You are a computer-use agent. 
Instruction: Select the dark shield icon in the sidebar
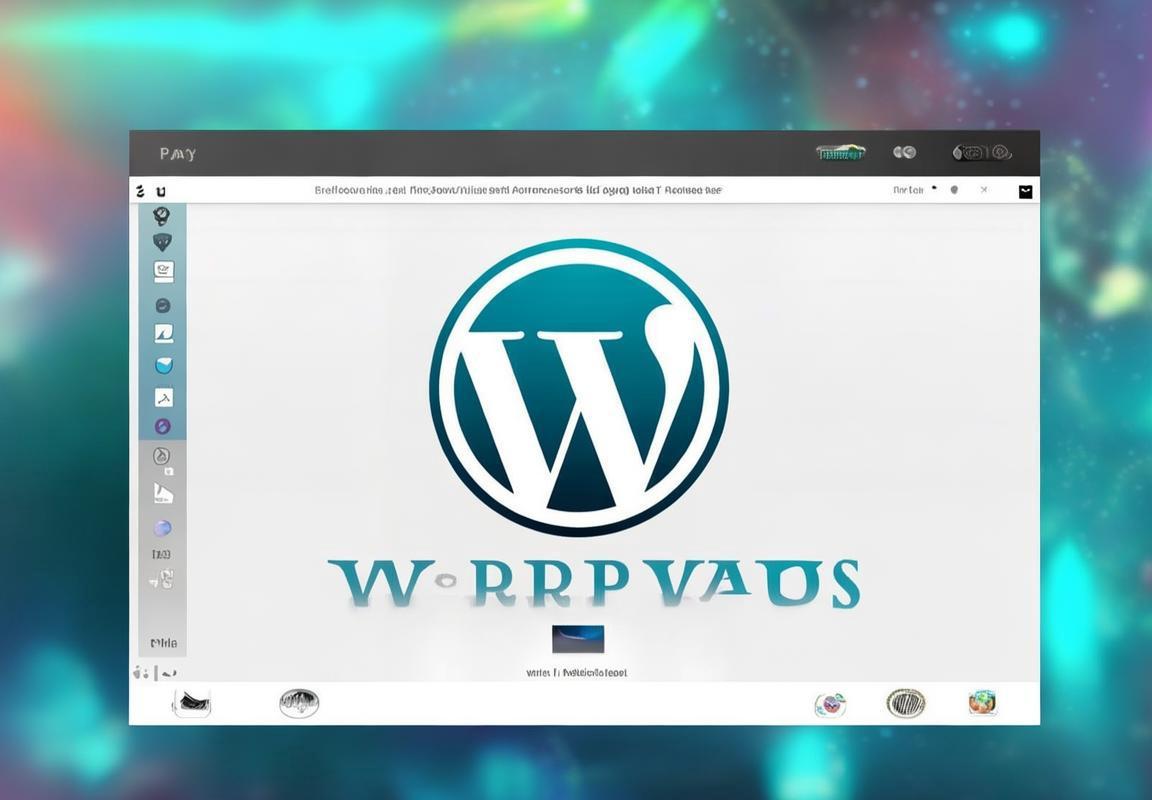(x=162, y=242)
